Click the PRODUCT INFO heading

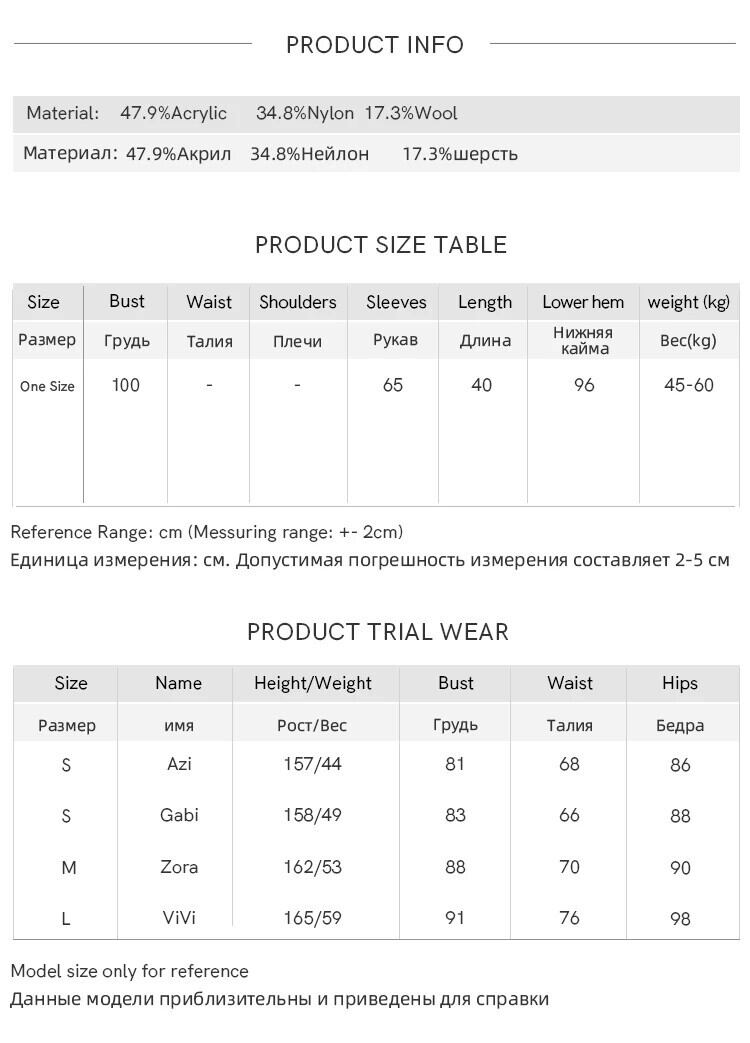375,45
